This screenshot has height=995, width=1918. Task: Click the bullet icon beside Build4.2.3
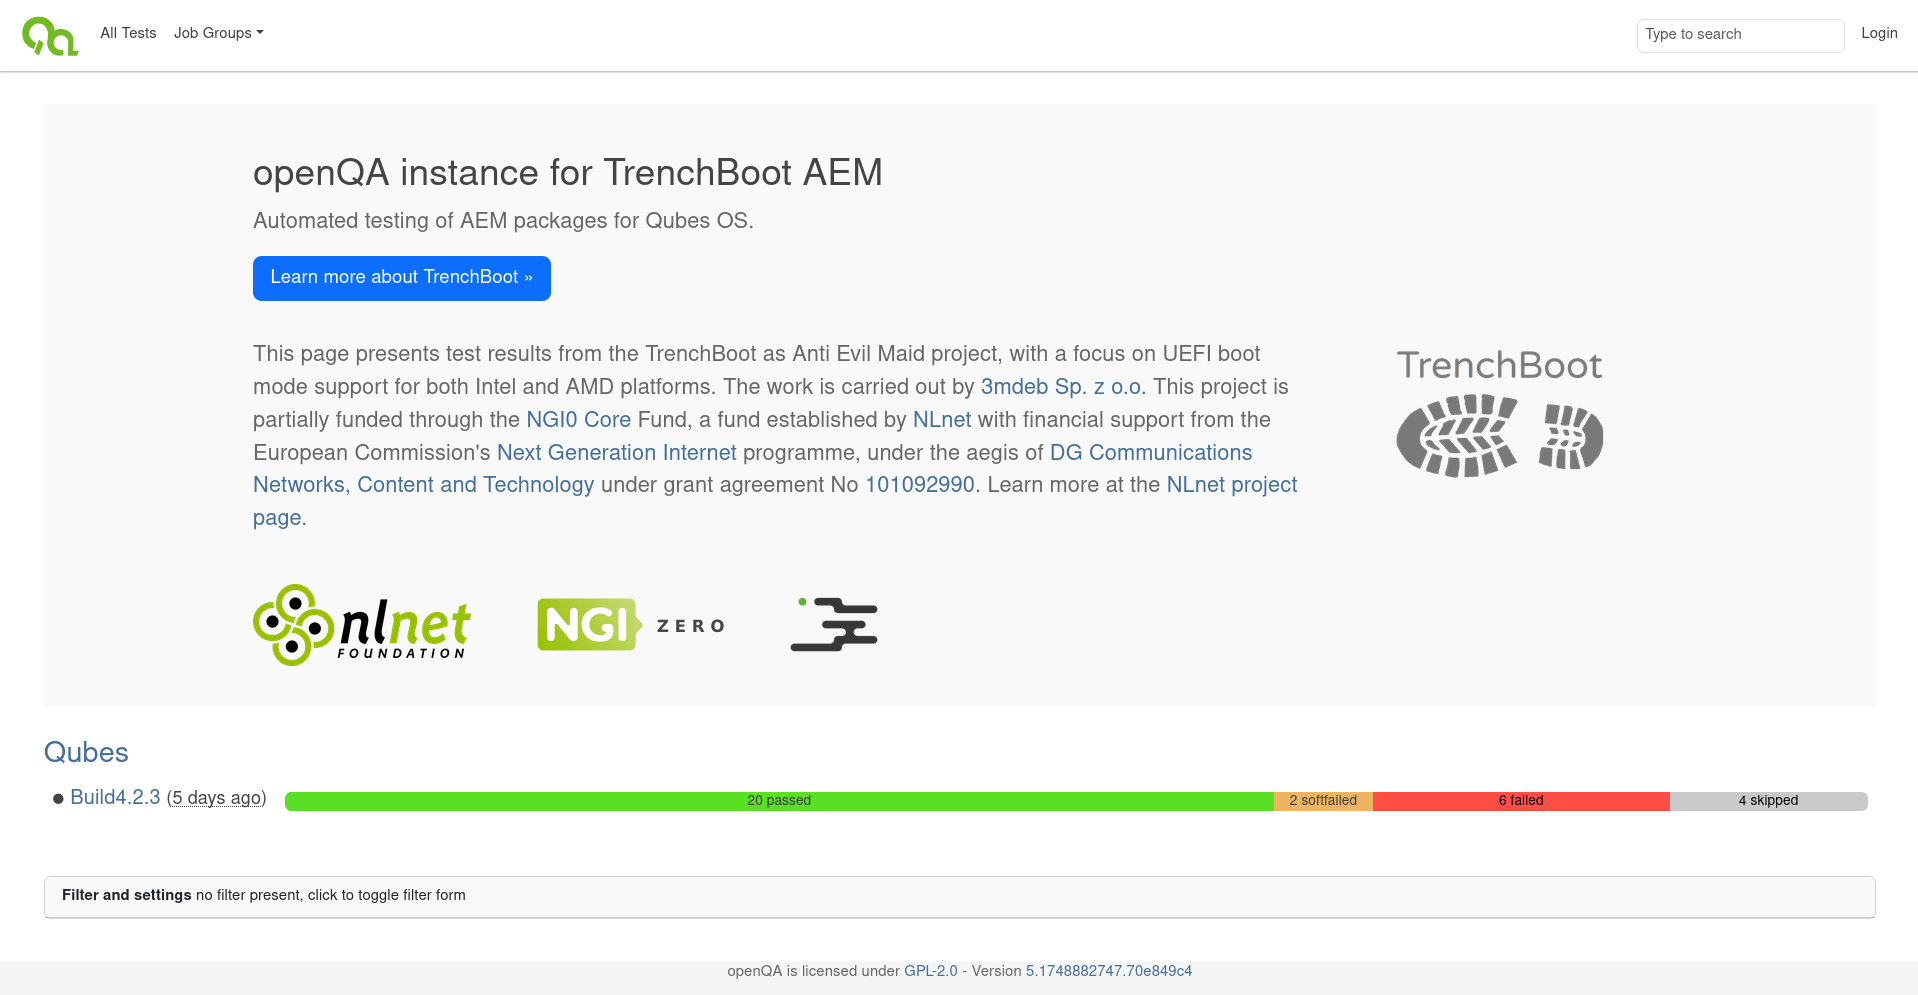point(57,798)
